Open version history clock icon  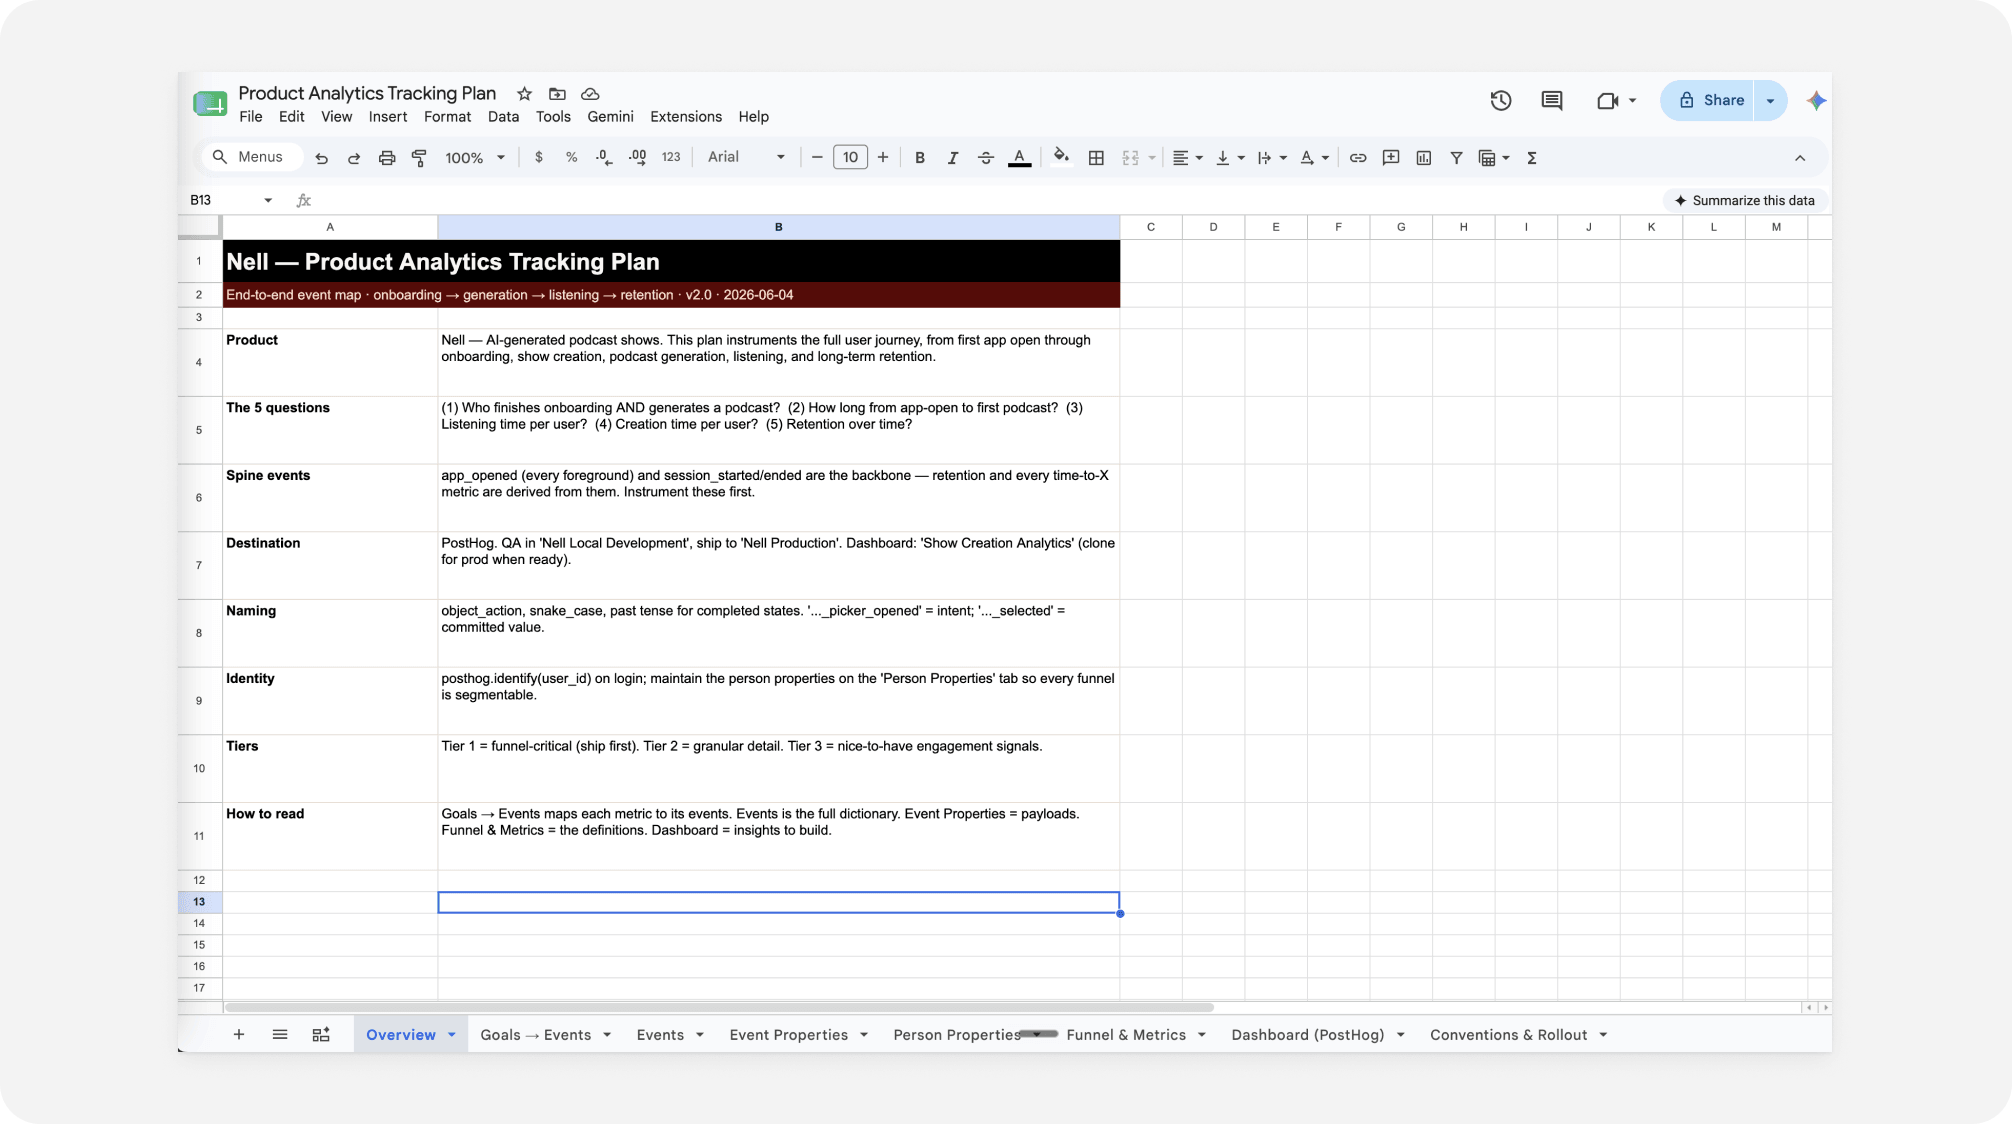(x=1500, y=100)
